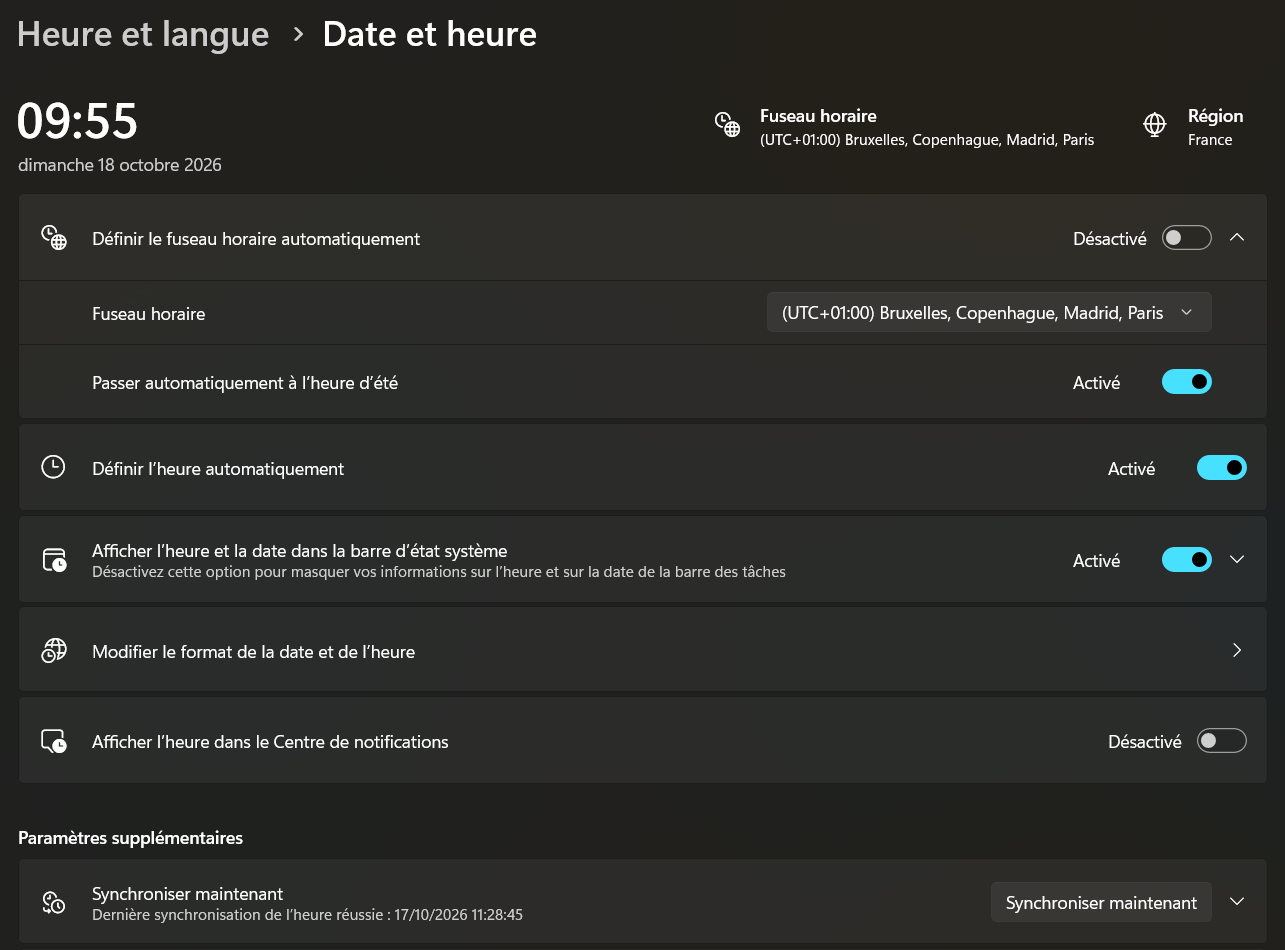Image resolution: width=1285 pixels, height=950 pixels.
Task: Click the sync icon next to 'Synchroniser maintenant' title
Action: click(53, 902)
